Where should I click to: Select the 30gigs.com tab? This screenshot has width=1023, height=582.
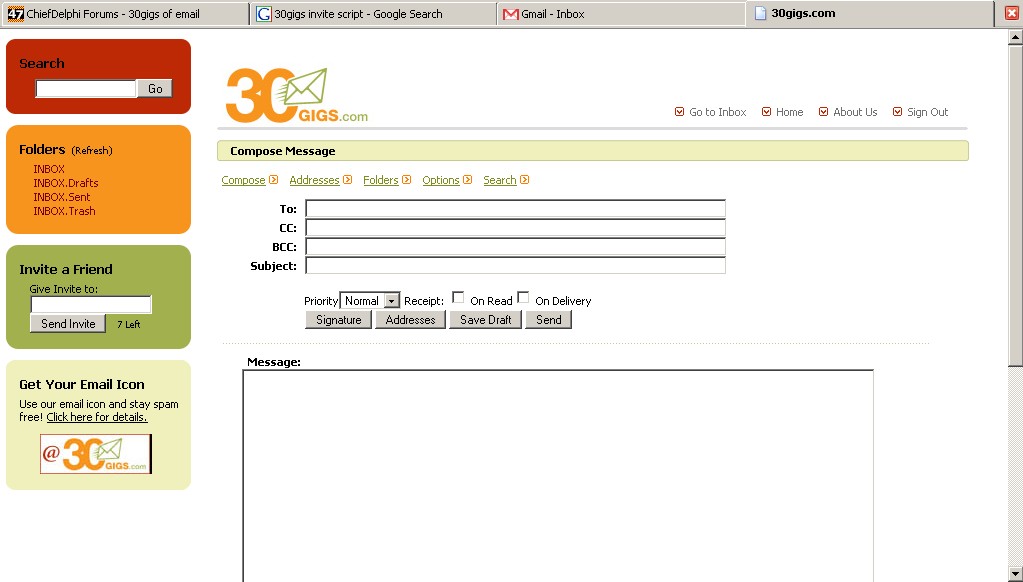[870, 13]
